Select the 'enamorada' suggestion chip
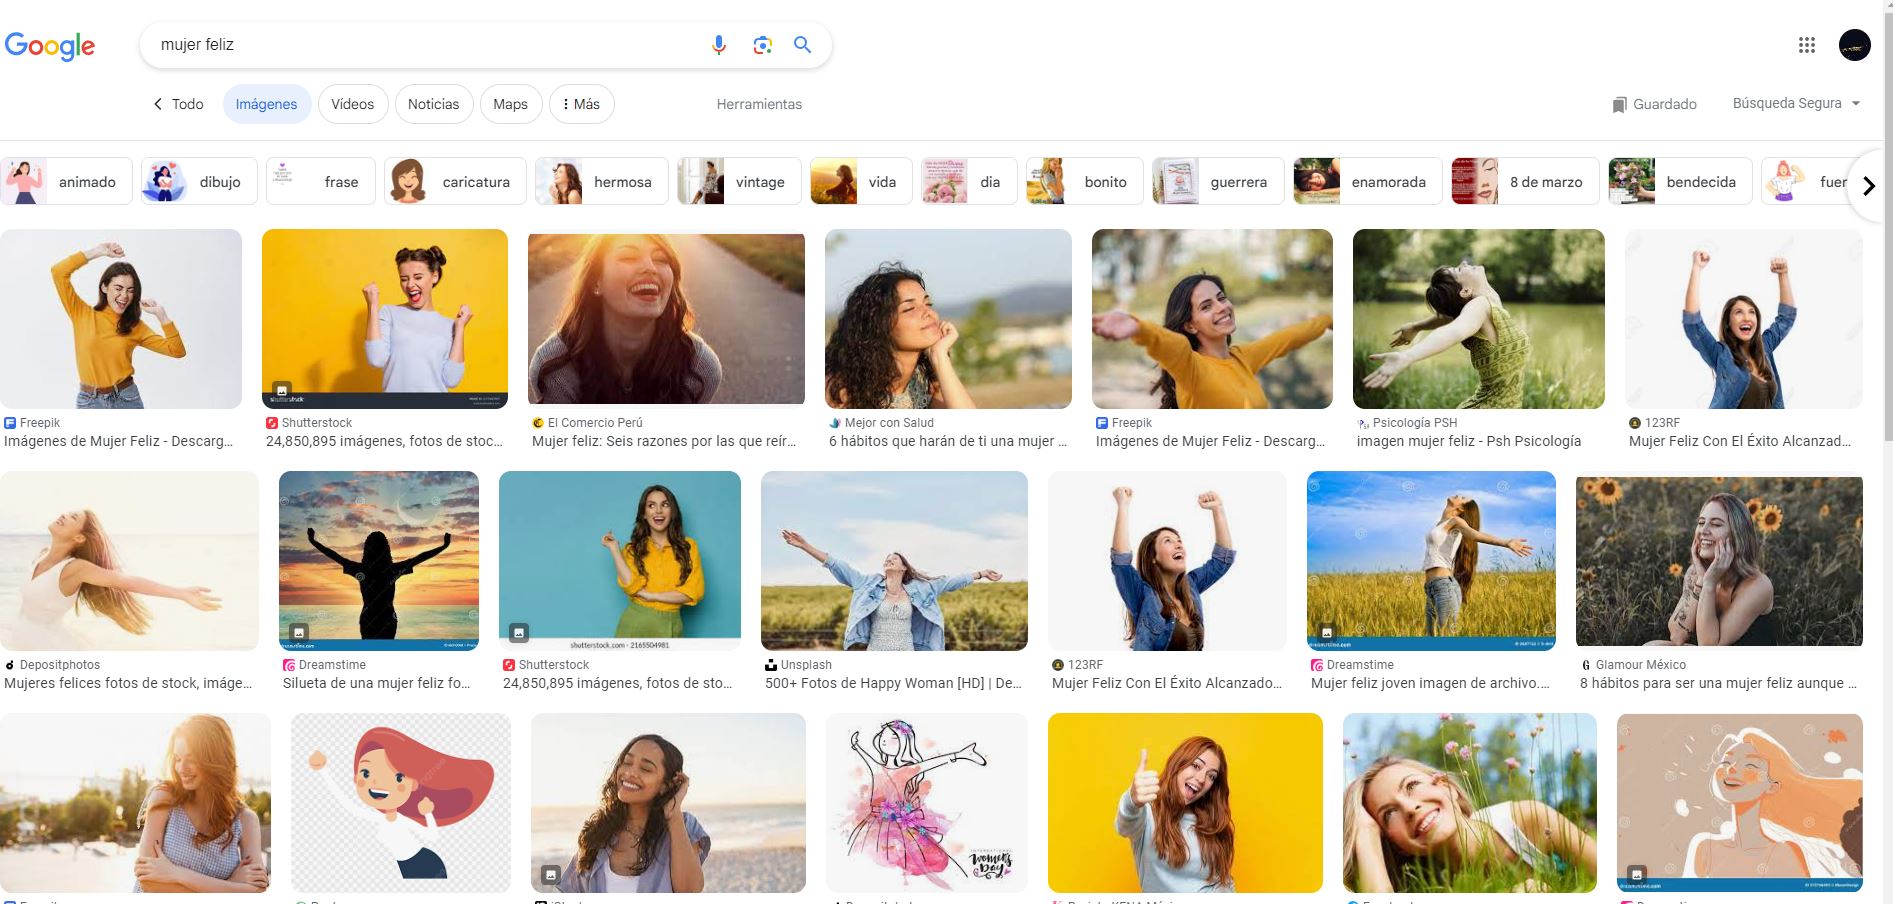Screen dimensions: 1893x904 (x=1367, y=182)
